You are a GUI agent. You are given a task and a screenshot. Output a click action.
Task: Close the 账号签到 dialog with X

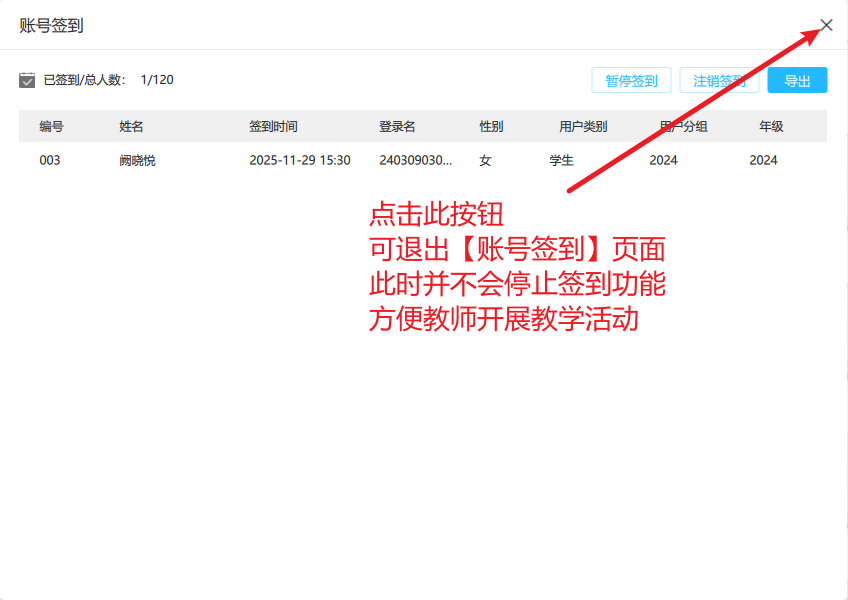[x=826, y=25]
